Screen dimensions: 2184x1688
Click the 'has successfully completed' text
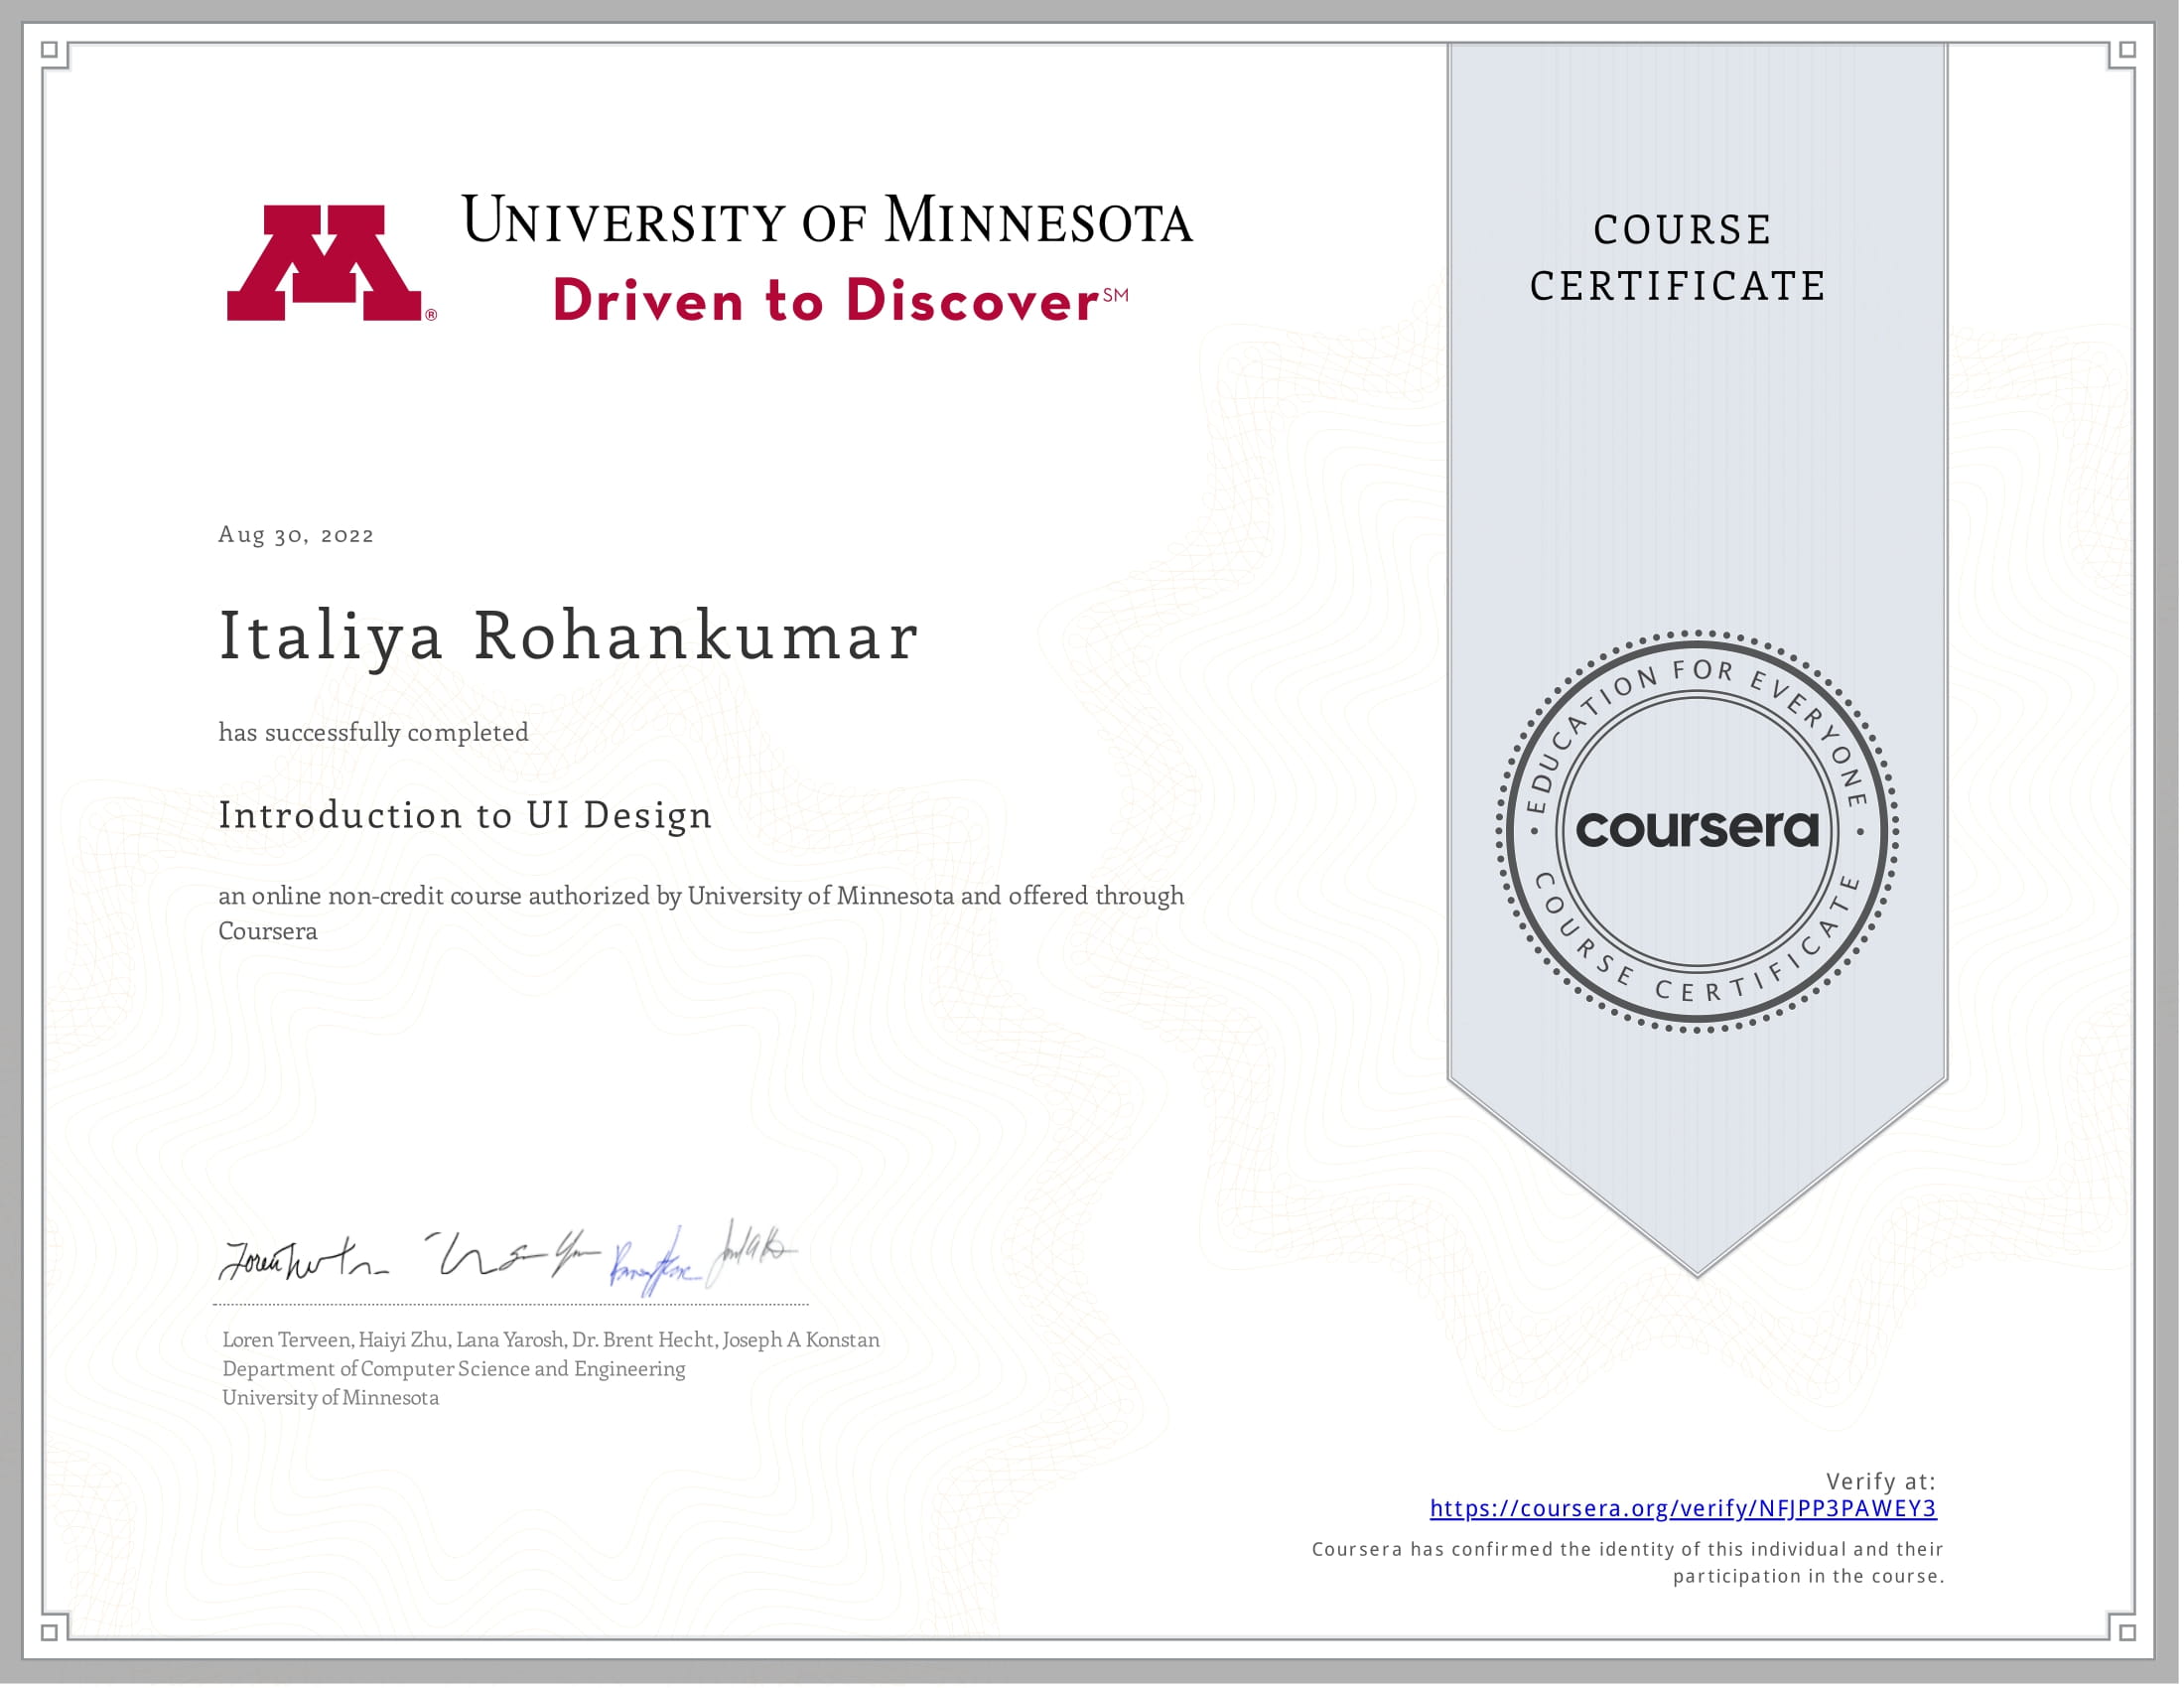[x=373, y=733]
